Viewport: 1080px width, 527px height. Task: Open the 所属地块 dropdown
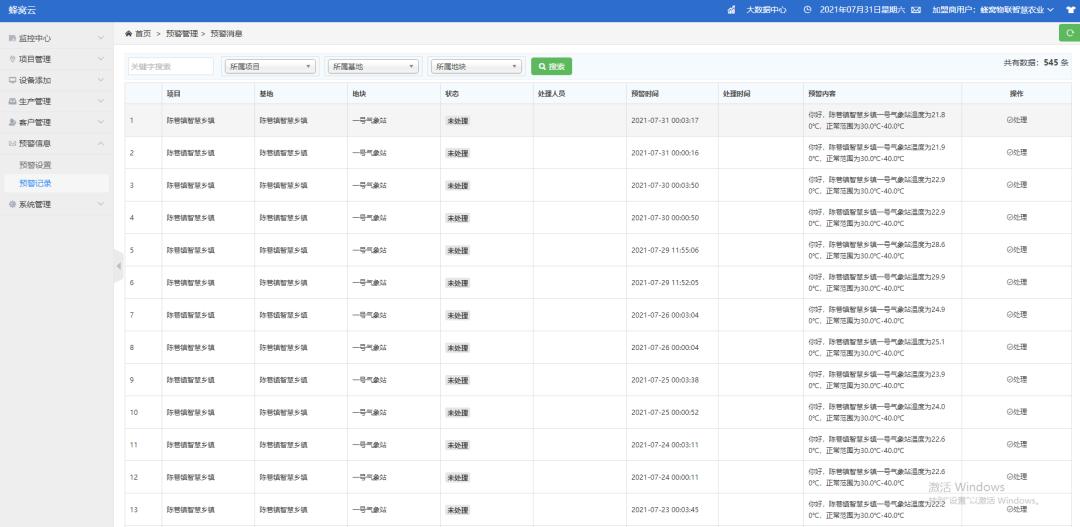[475, 67]
